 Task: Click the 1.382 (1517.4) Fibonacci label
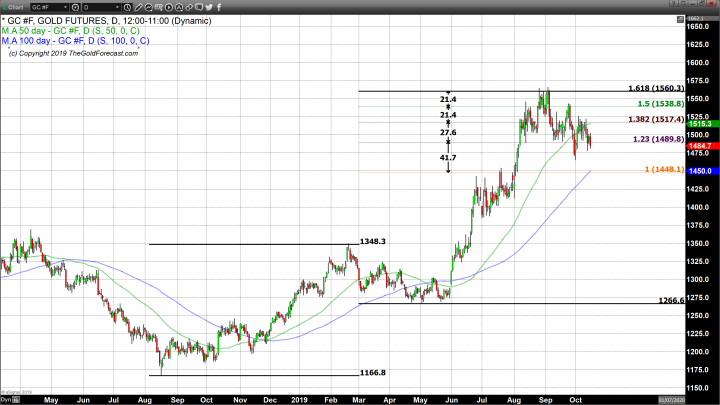pos(656,119)
